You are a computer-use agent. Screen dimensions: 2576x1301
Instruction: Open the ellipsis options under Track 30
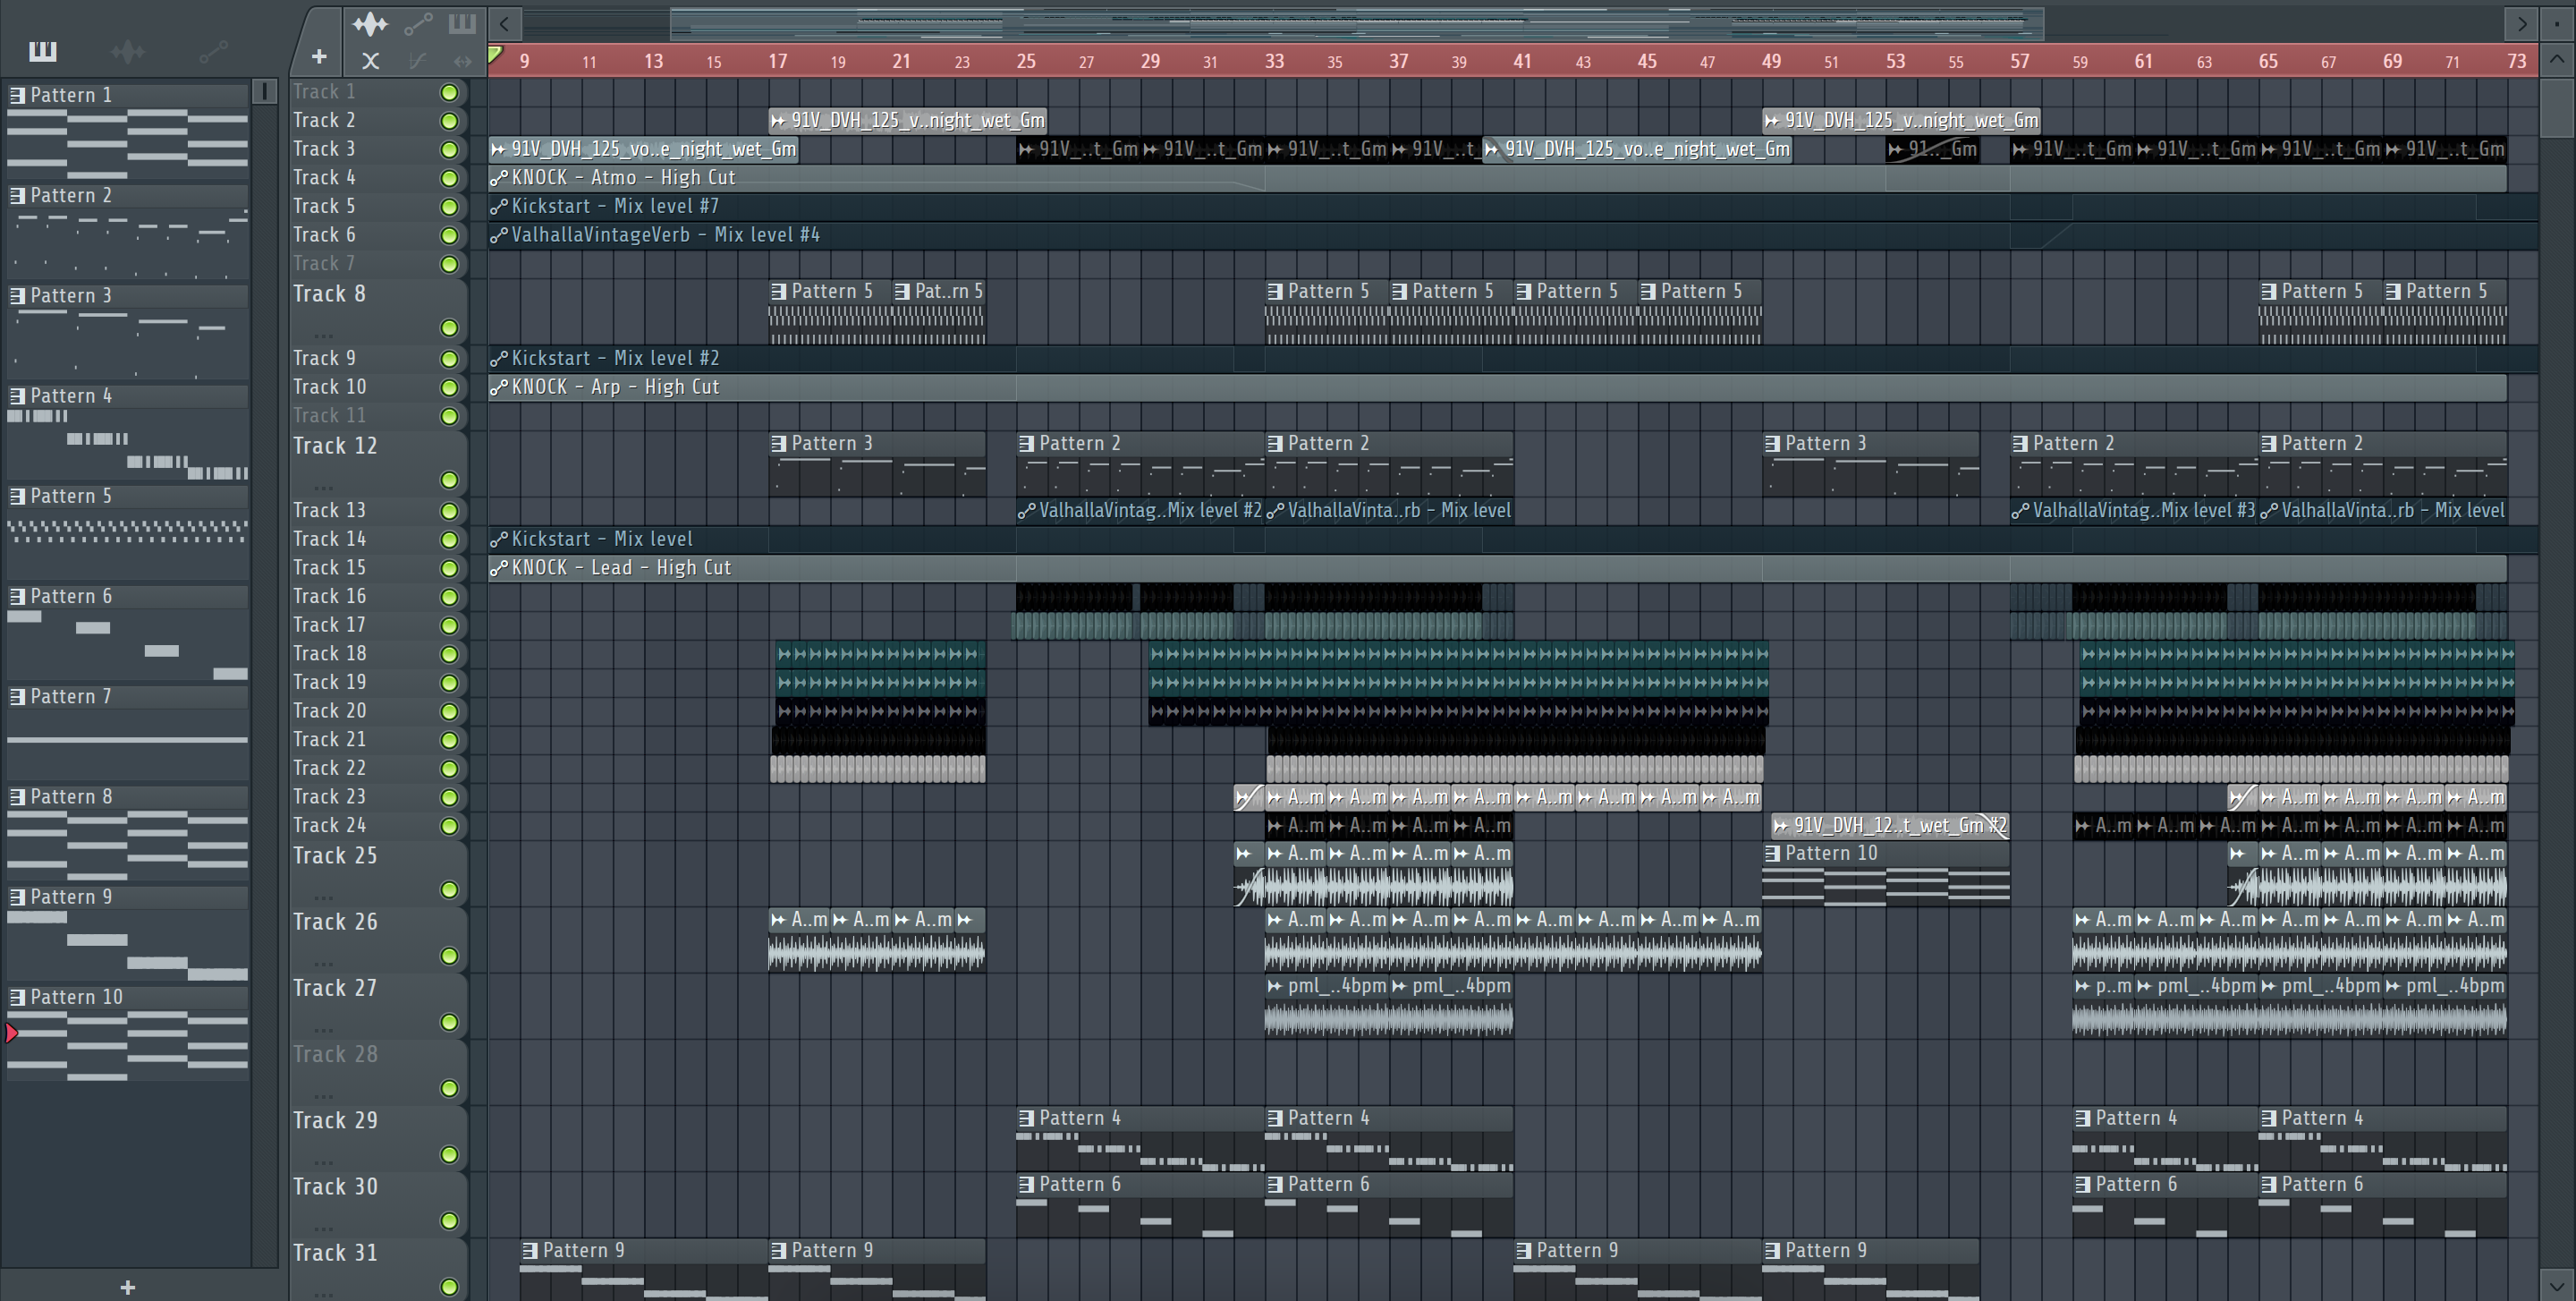point(322,1228)
